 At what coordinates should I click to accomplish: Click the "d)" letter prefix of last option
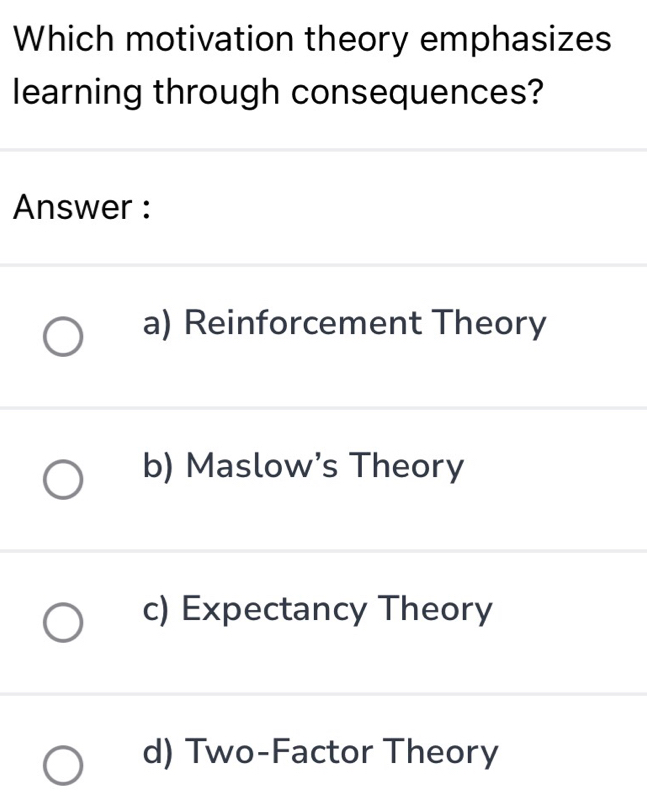coord(160,752)
